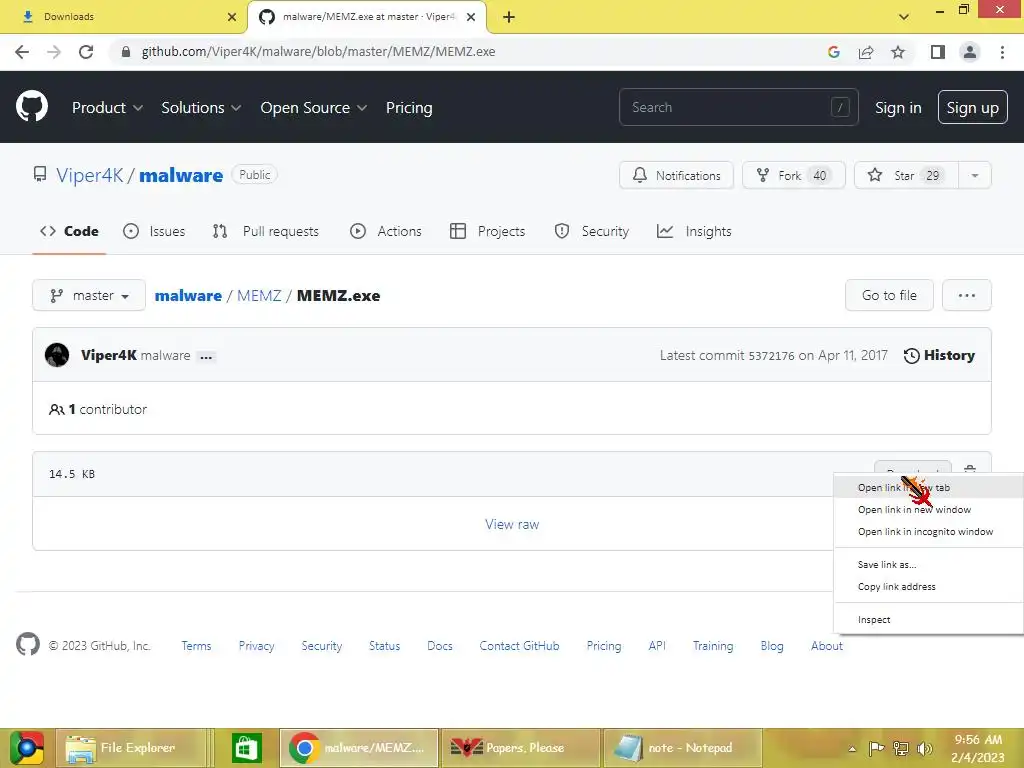This screenshot has height=768, width=1024.
Task: Choose Open link in incognito window
Action: point(928,532)
